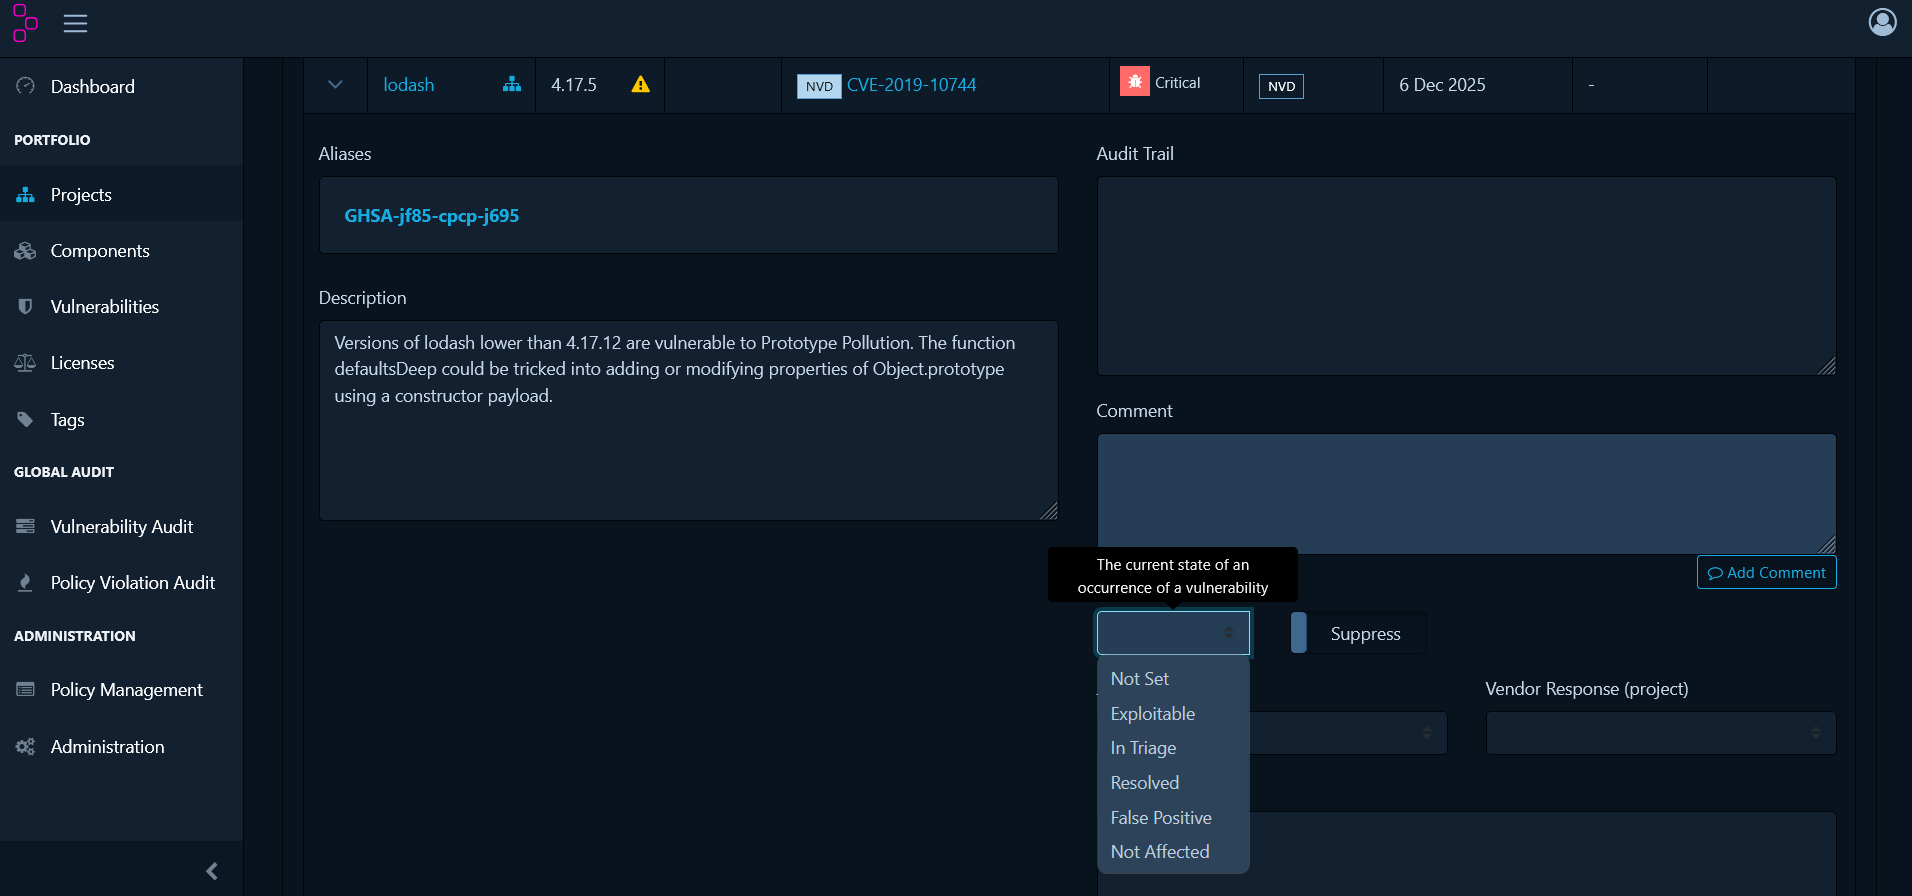Click the NVD badge before CVE-2019-10744

[x=819, y=86]
